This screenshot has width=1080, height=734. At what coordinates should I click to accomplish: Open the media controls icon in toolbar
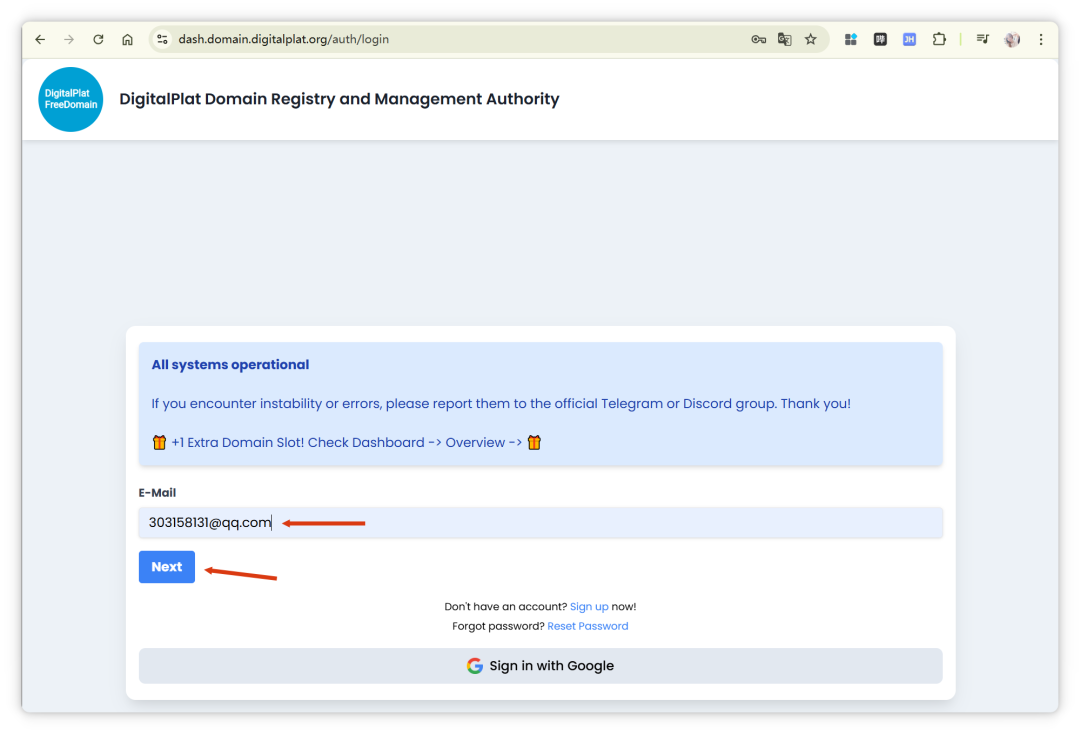tap(983, 39)
